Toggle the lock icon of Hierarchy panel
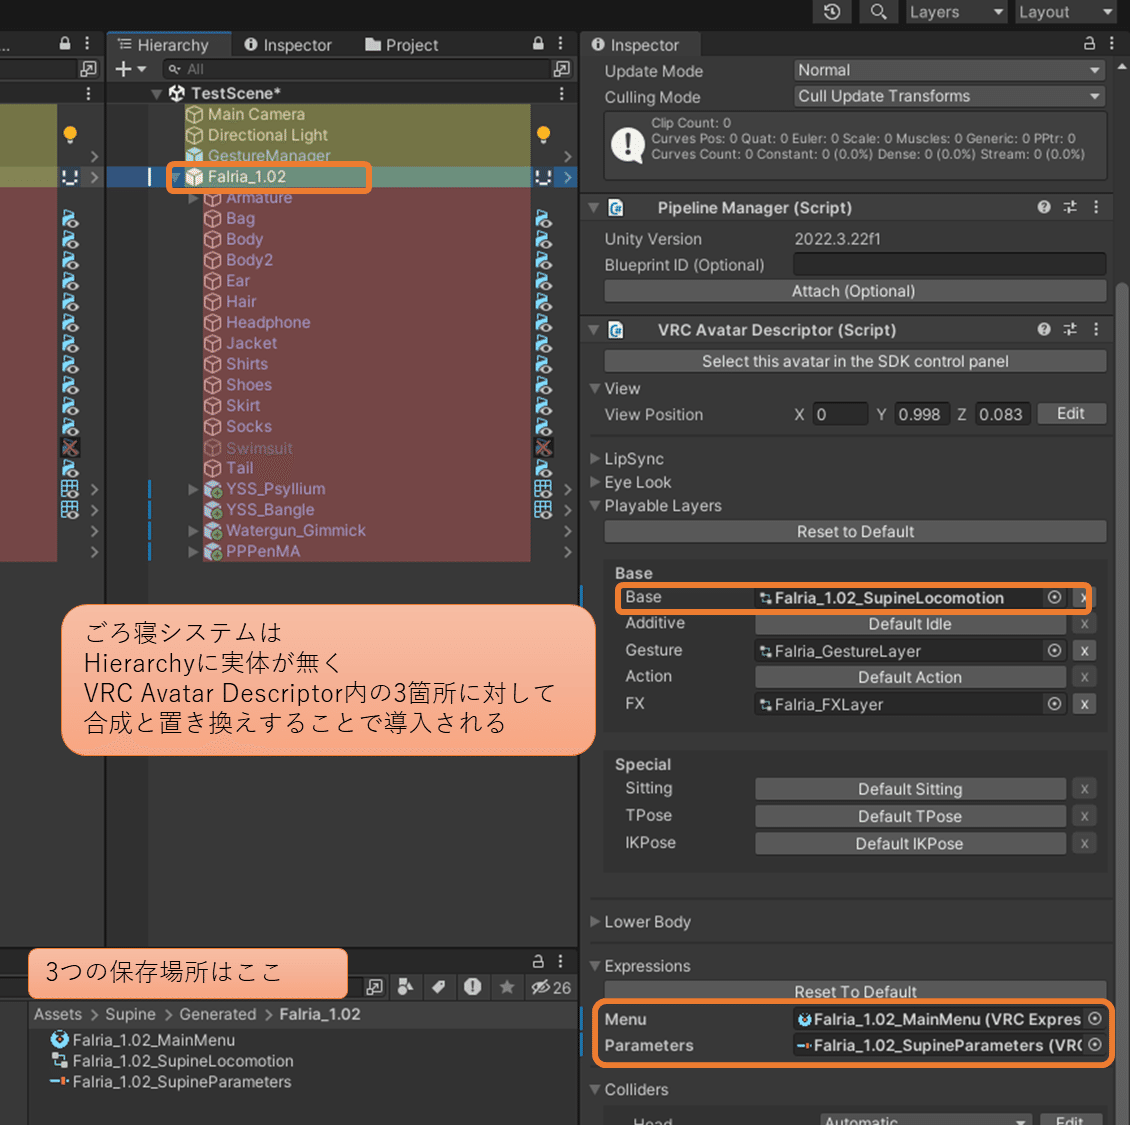1130x1125 pixels. 538,43
